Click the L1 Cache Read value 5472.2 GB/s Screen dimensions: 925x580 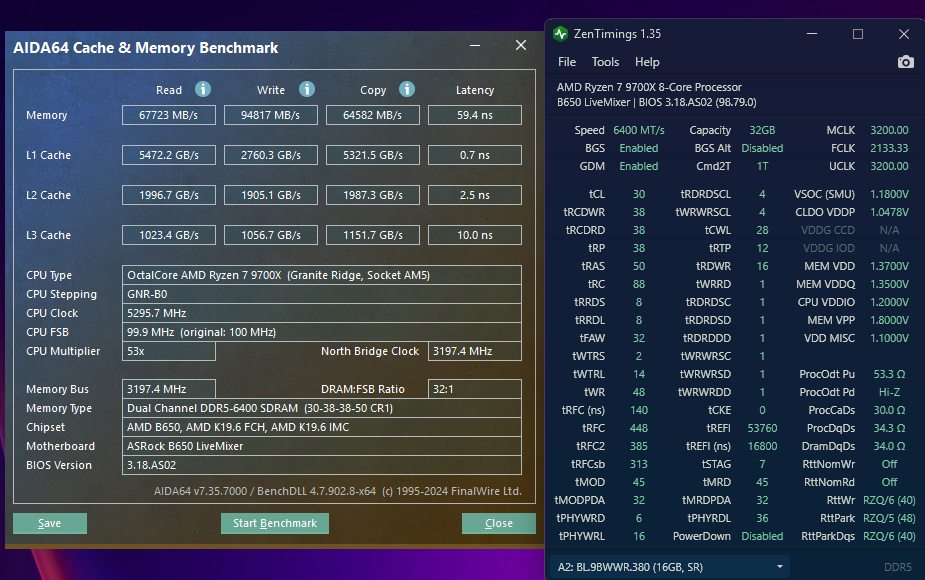169,155
